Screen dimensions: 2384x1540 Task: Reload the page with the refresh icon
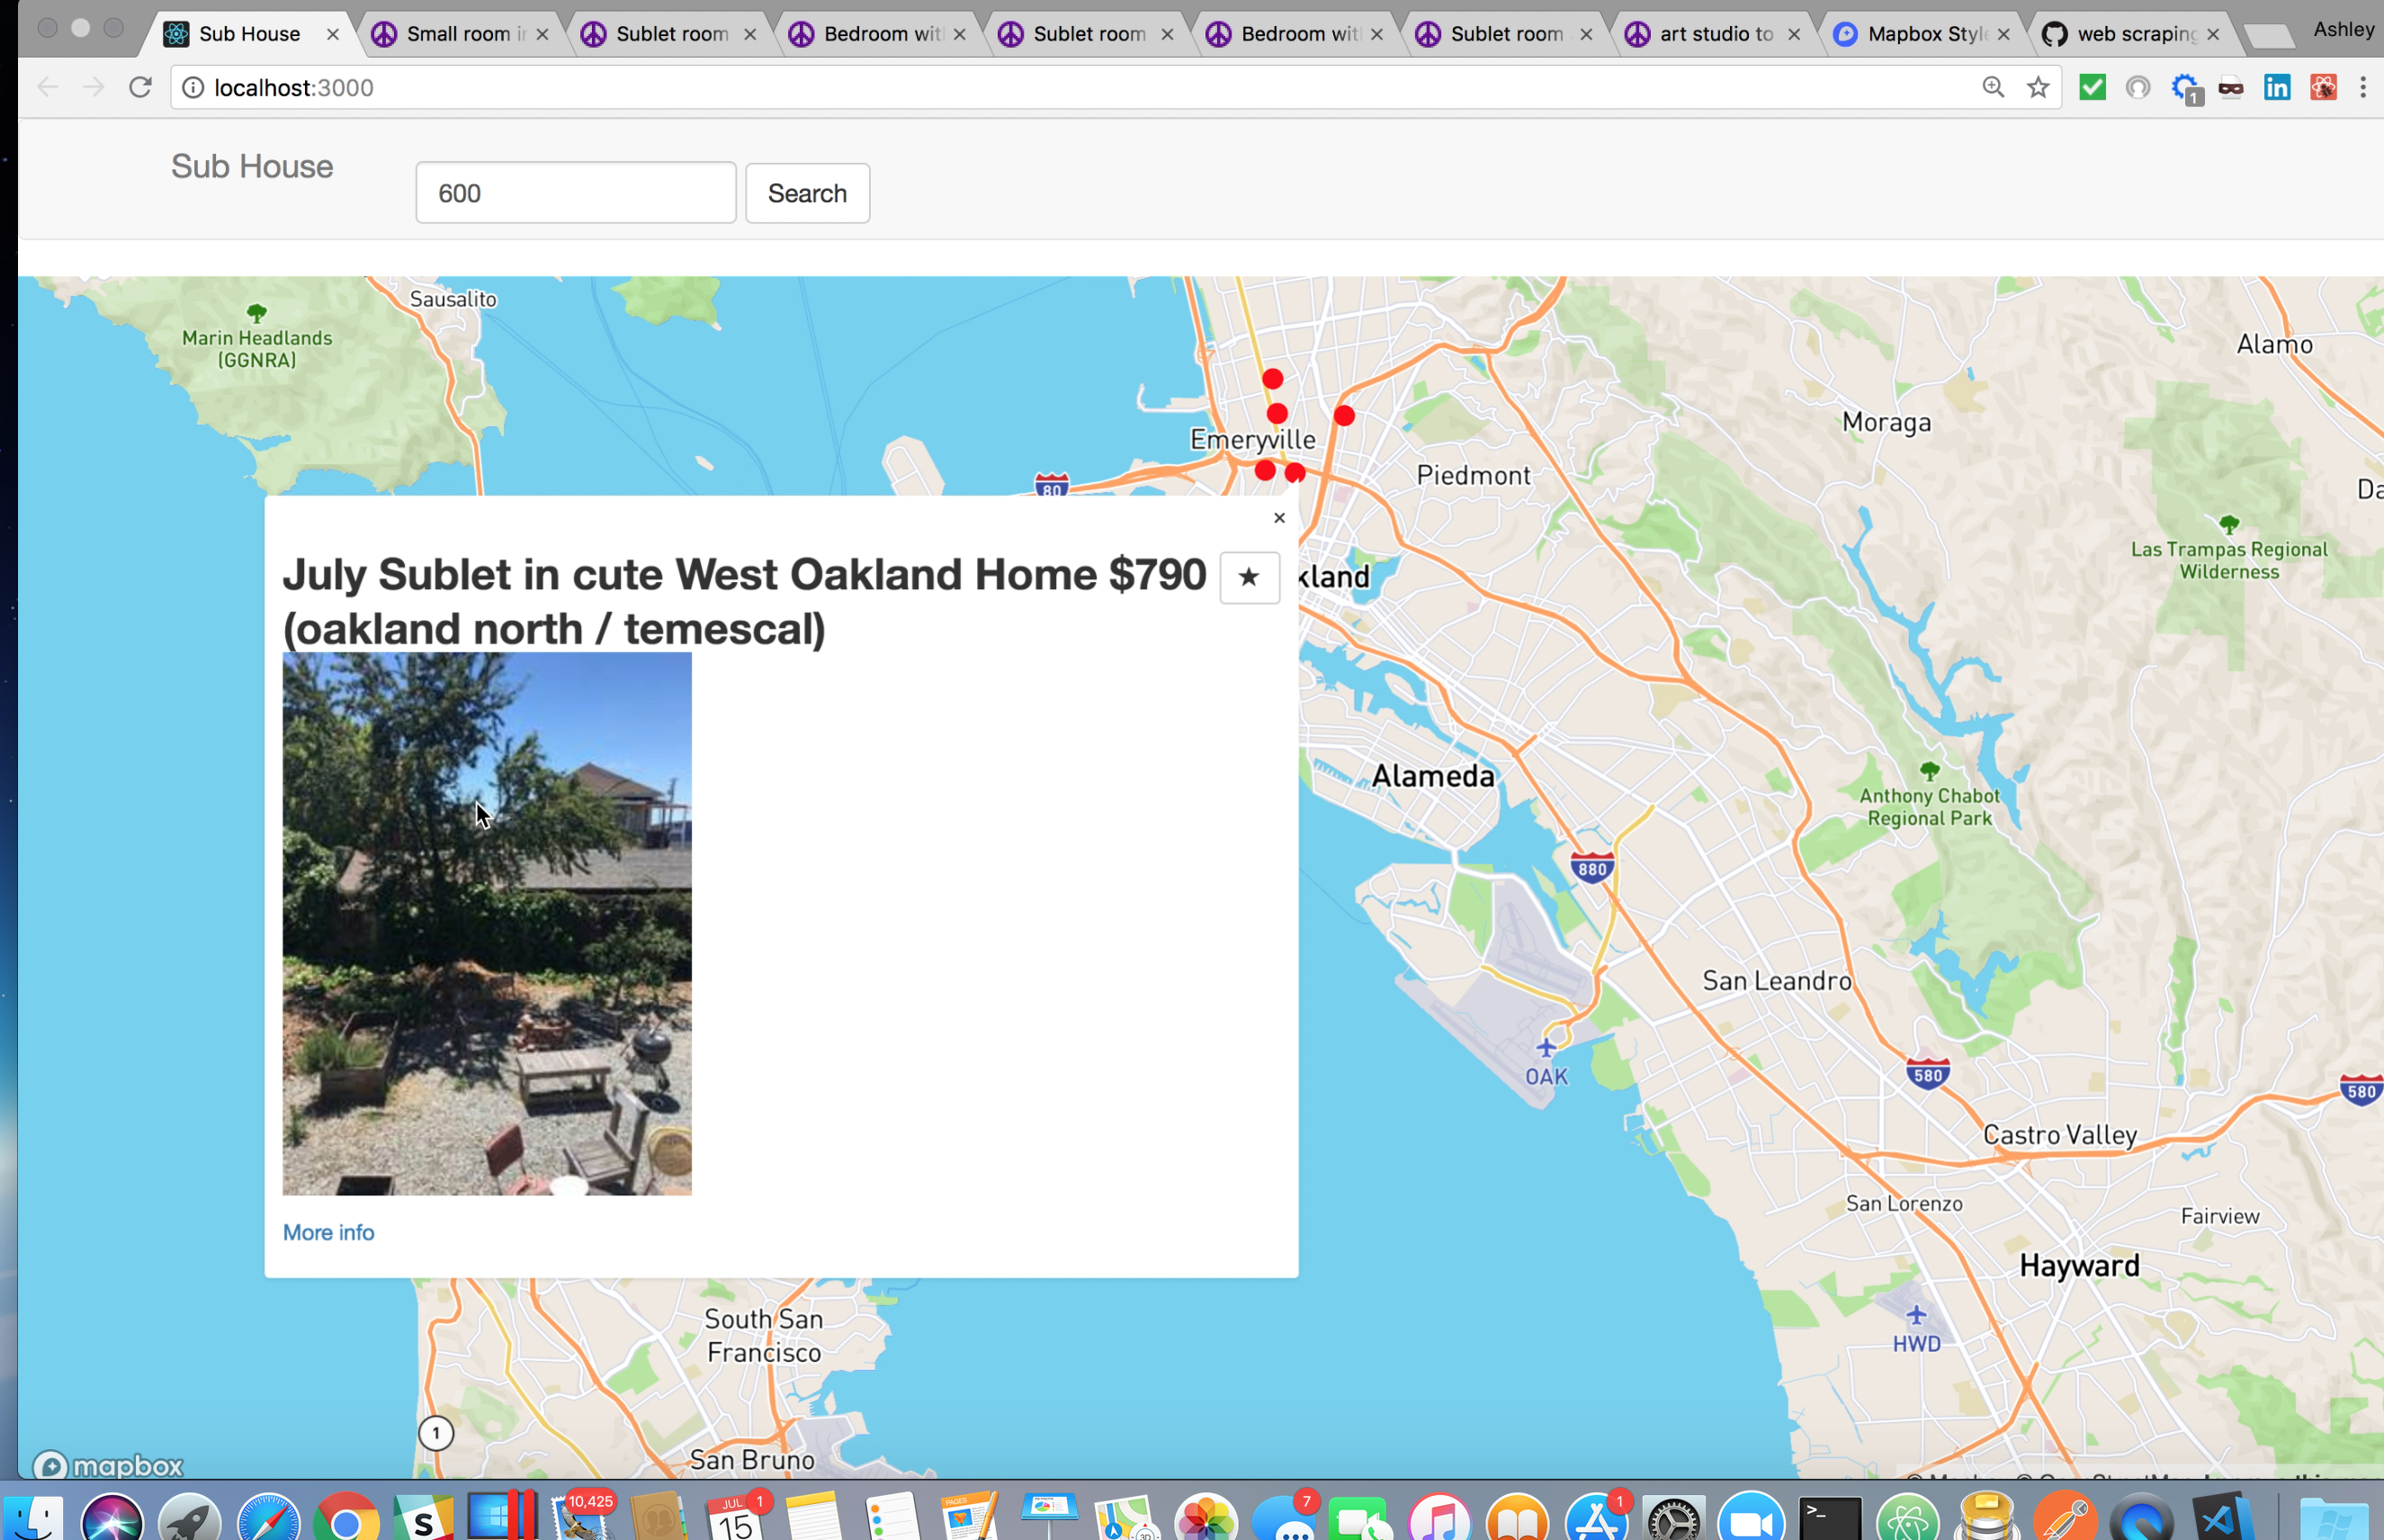pyautogui.click(x=140, y=87)
